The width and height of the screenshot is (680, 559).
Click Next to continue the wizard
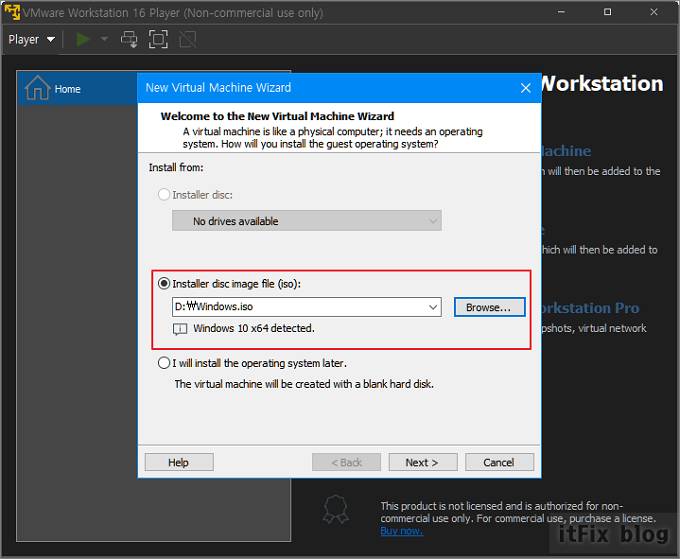tap(423, 462)
